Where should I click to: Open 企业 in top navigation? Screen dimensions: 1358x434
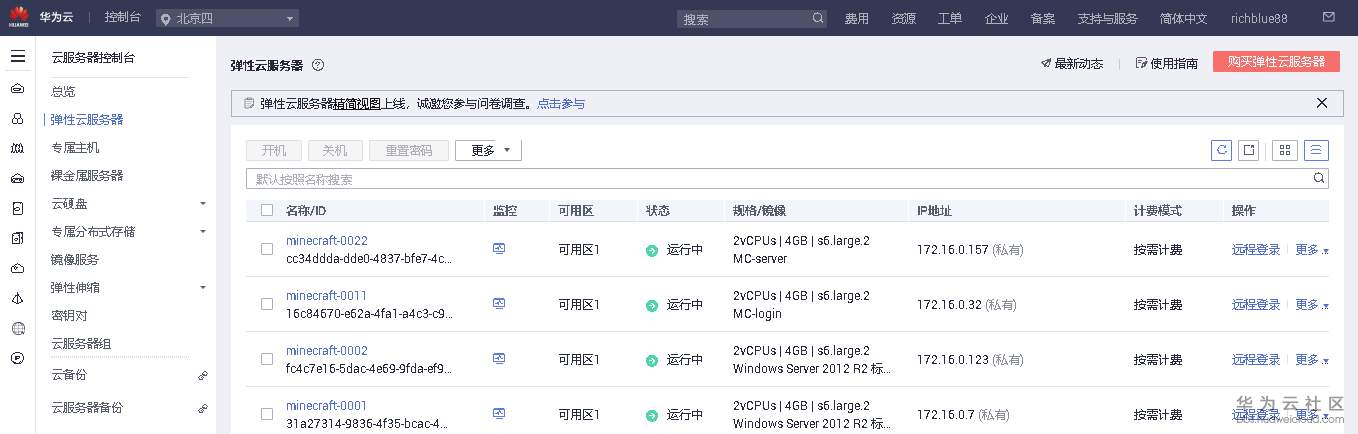(x=997, y=18)
